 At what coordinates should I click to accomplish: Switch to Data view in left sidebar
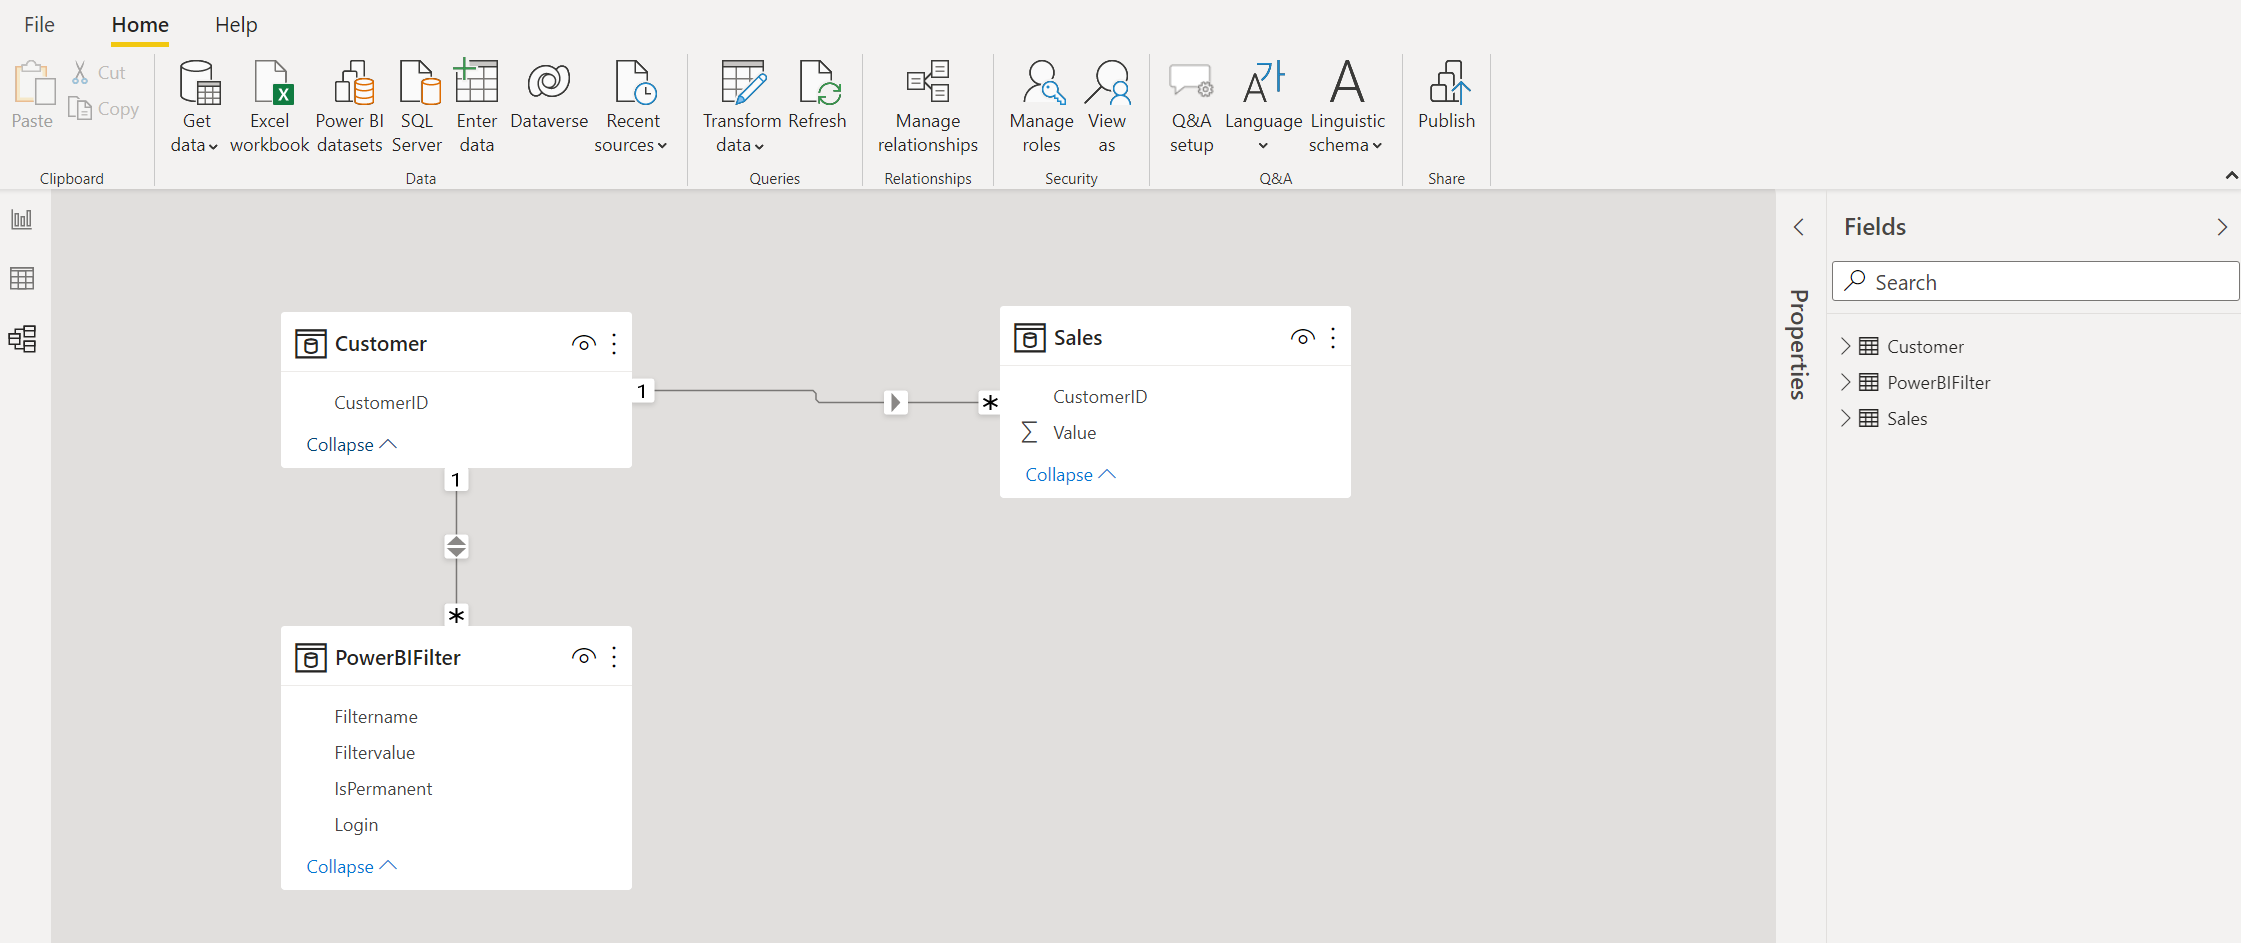tap(22, 278)
